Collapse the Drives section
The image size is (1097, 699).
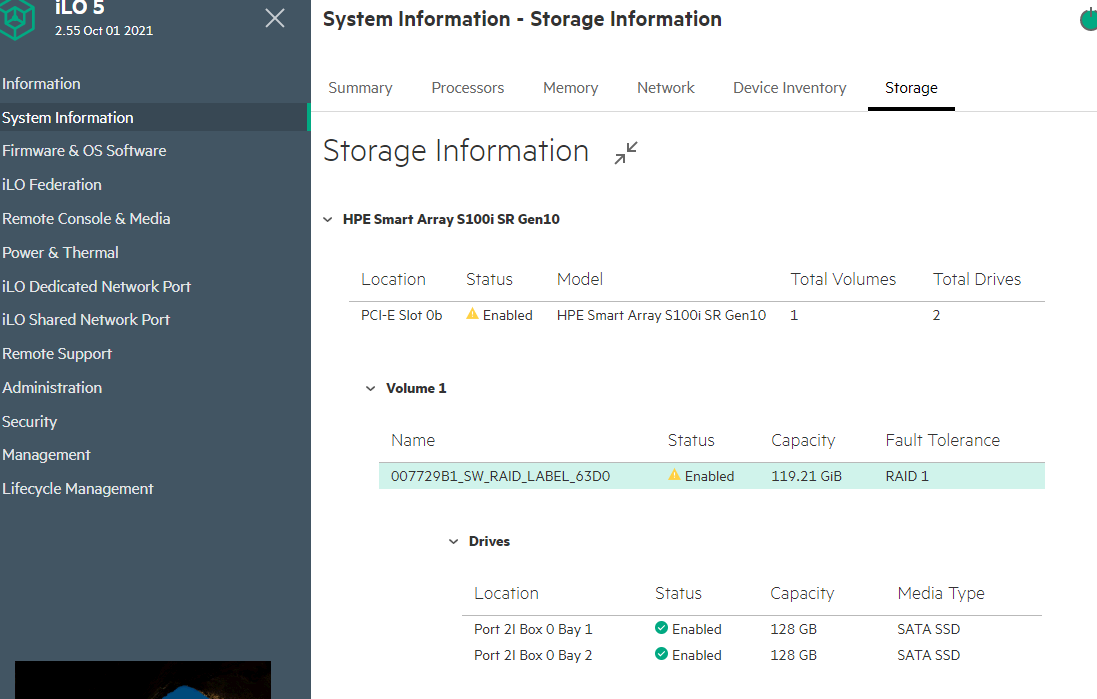(453, 541)
